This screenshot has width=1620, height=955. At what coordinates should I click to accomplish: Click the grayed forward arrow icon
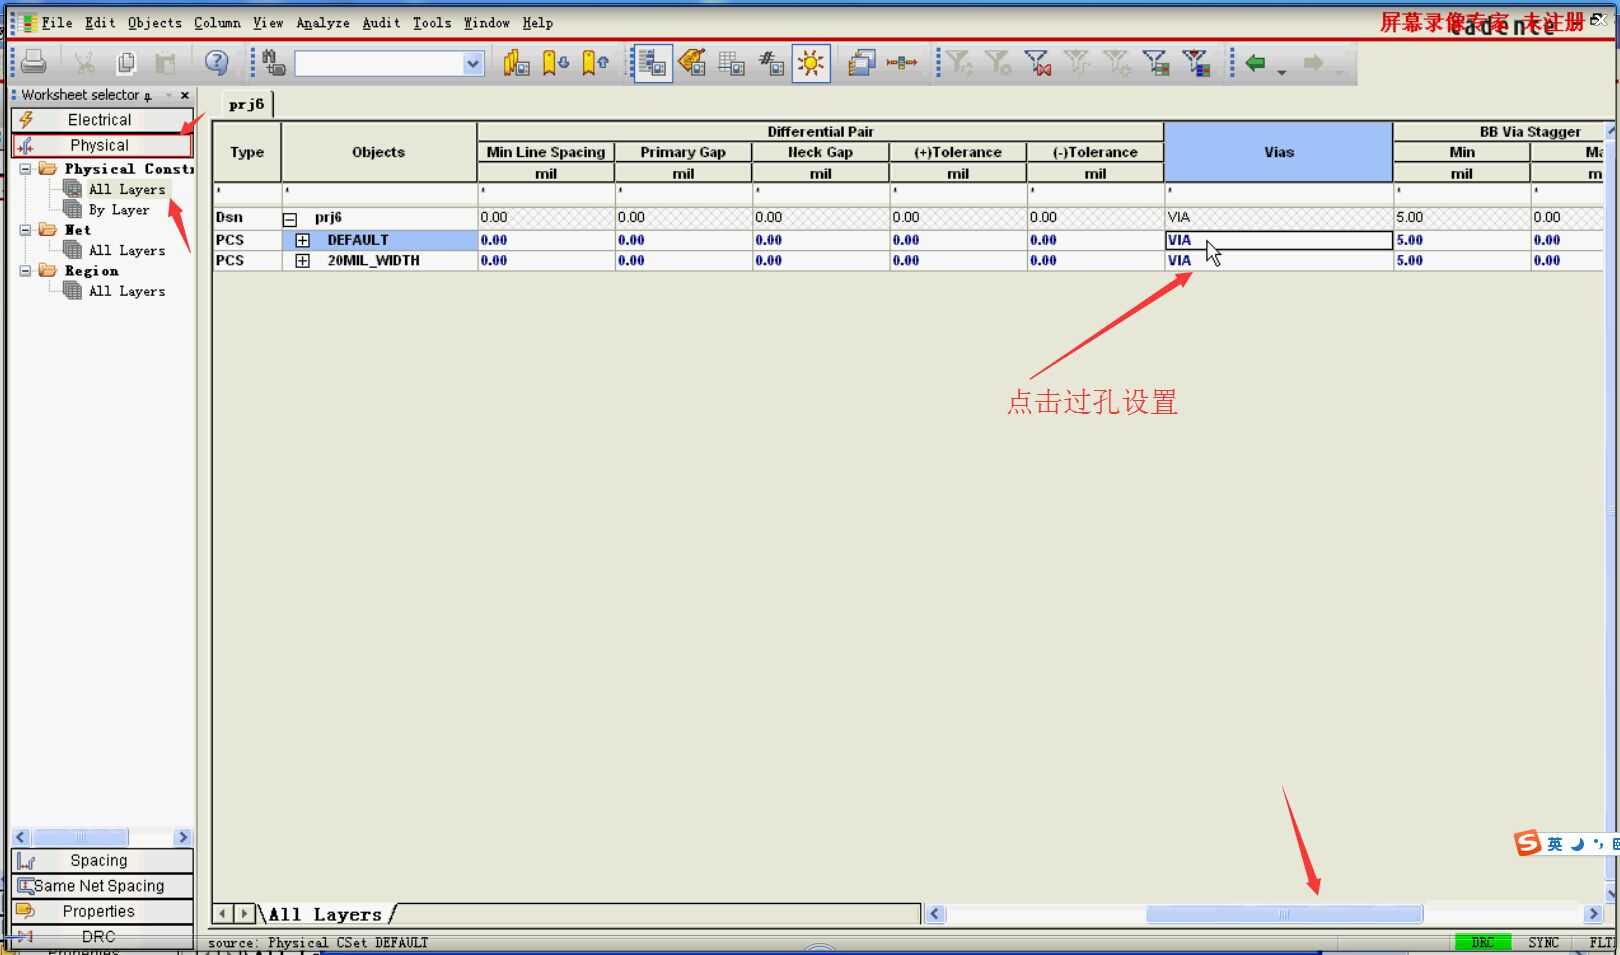(x=1313, y=63)
